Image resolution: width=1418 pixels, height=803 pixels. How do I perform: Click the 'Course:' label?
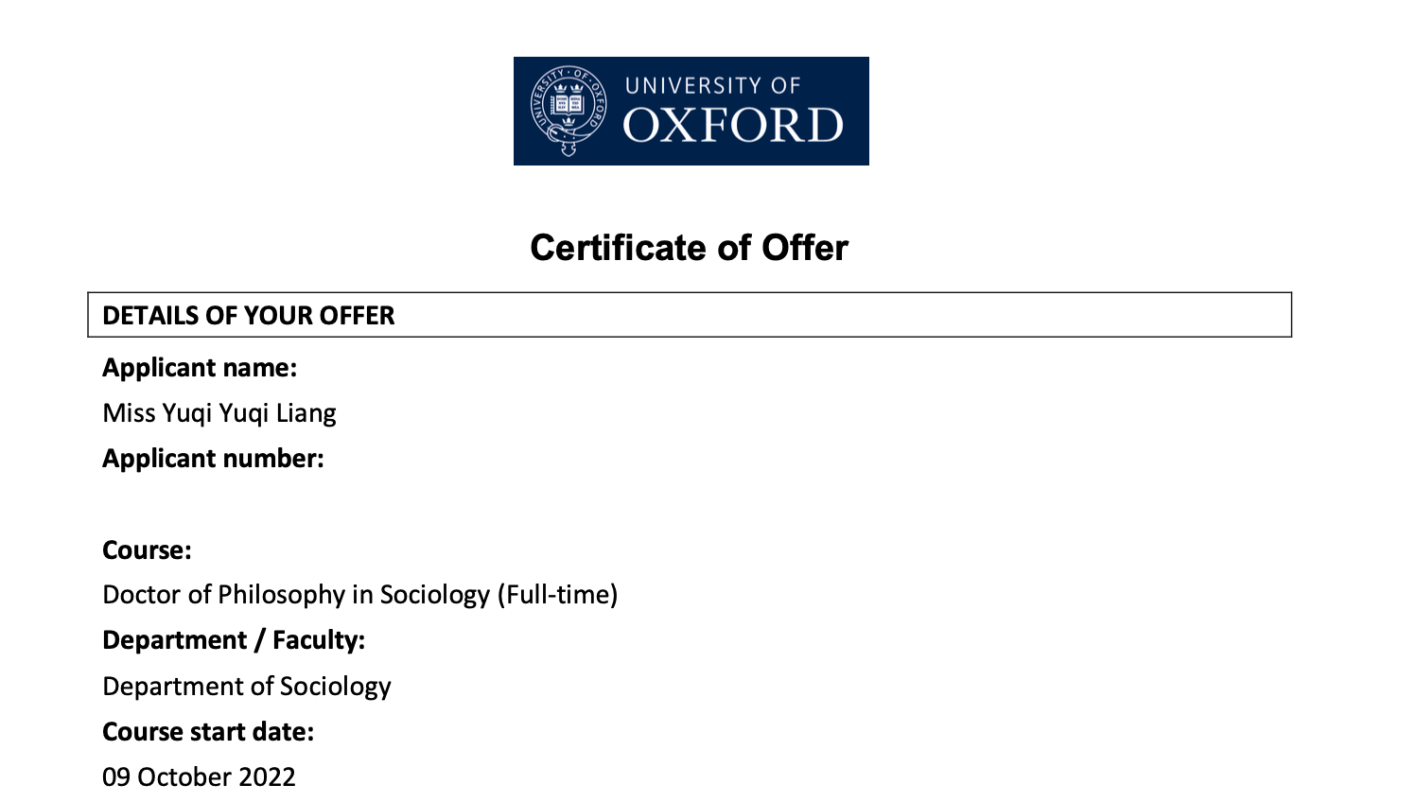point(147,550)
